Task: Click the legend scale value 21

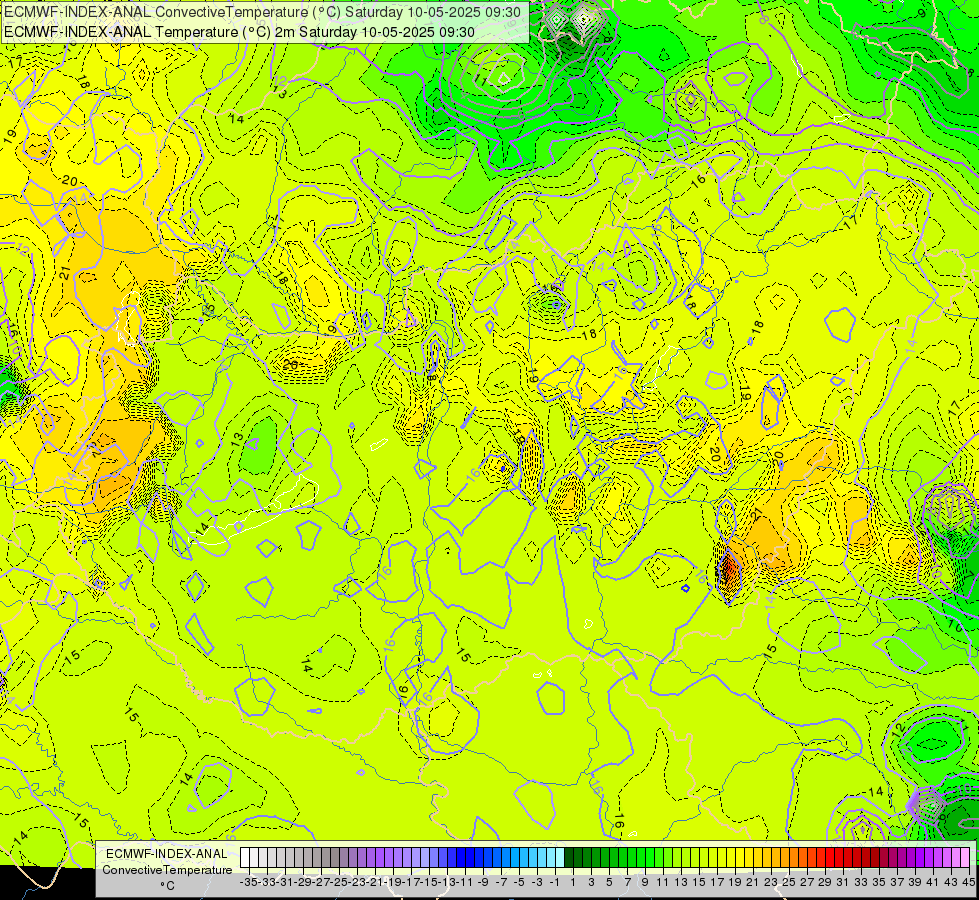Action: [x=753, y=883]
